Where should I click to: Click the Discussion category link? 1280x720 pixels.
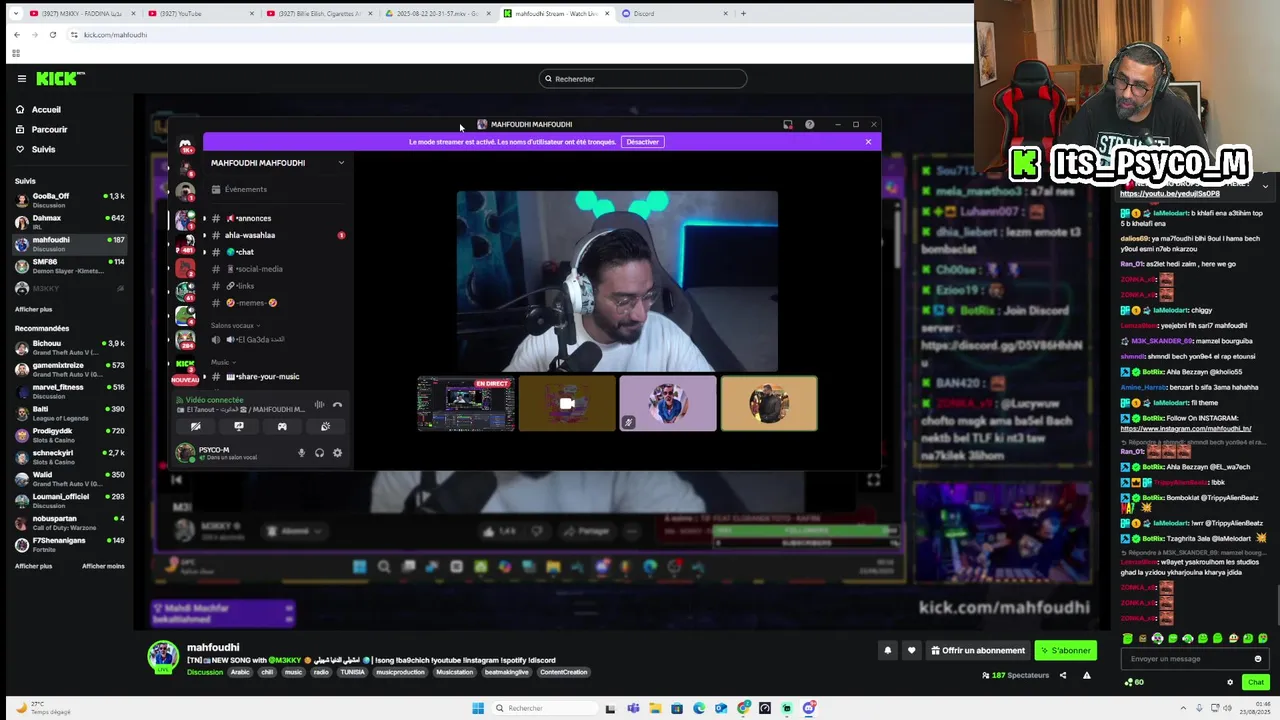click(205, 672)
